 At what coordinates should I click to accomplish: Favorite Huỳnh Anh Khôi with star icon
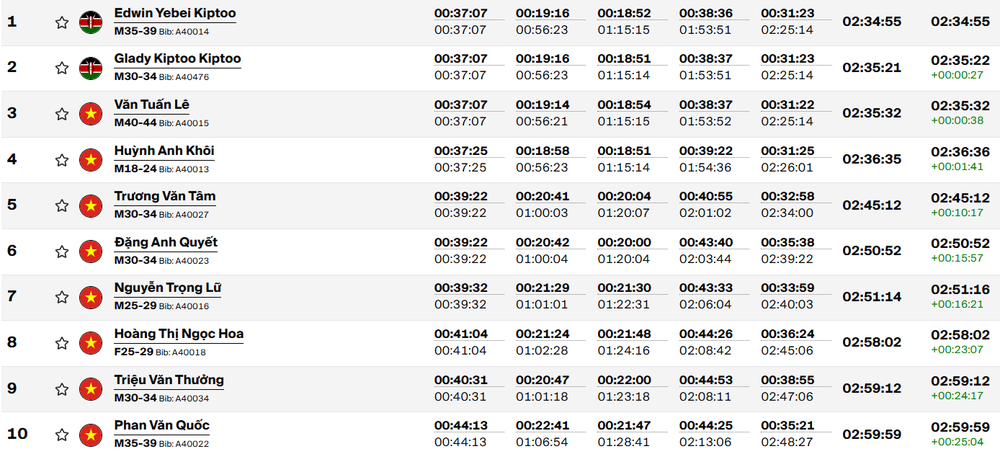(62, 160)
